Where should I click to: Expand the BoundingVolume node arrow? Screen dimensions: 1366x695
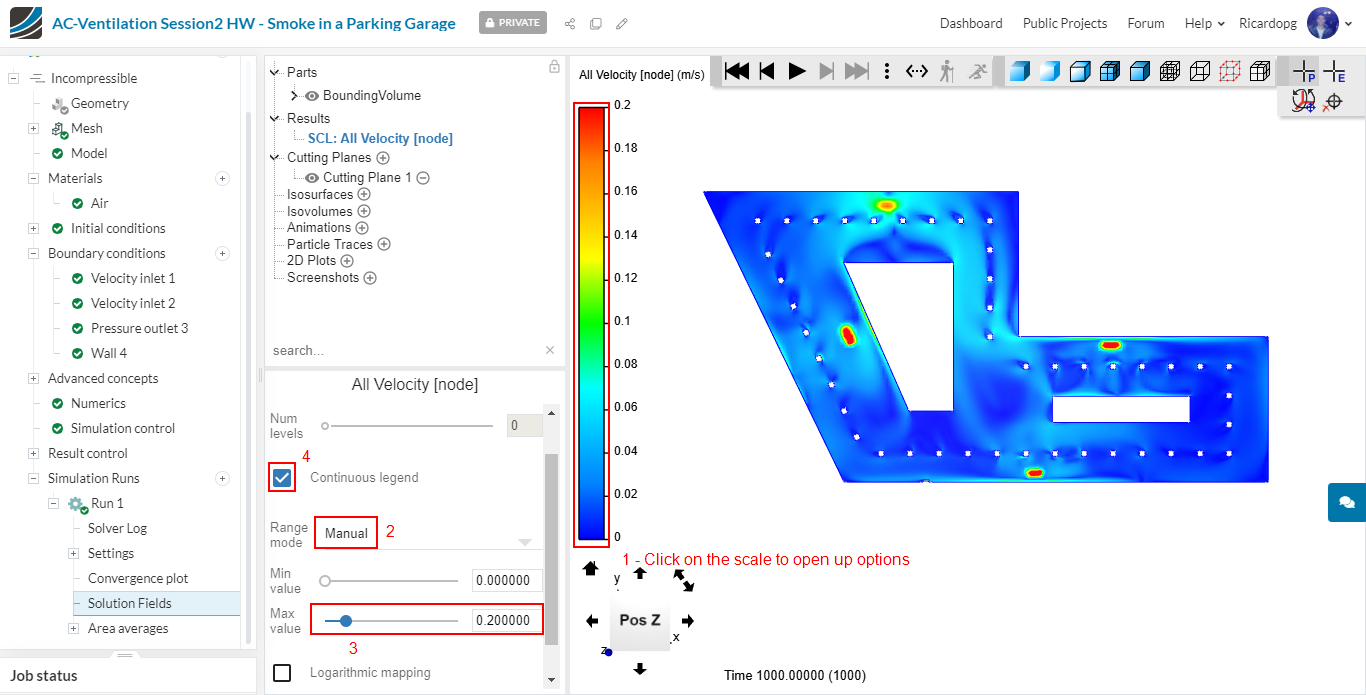295,96
